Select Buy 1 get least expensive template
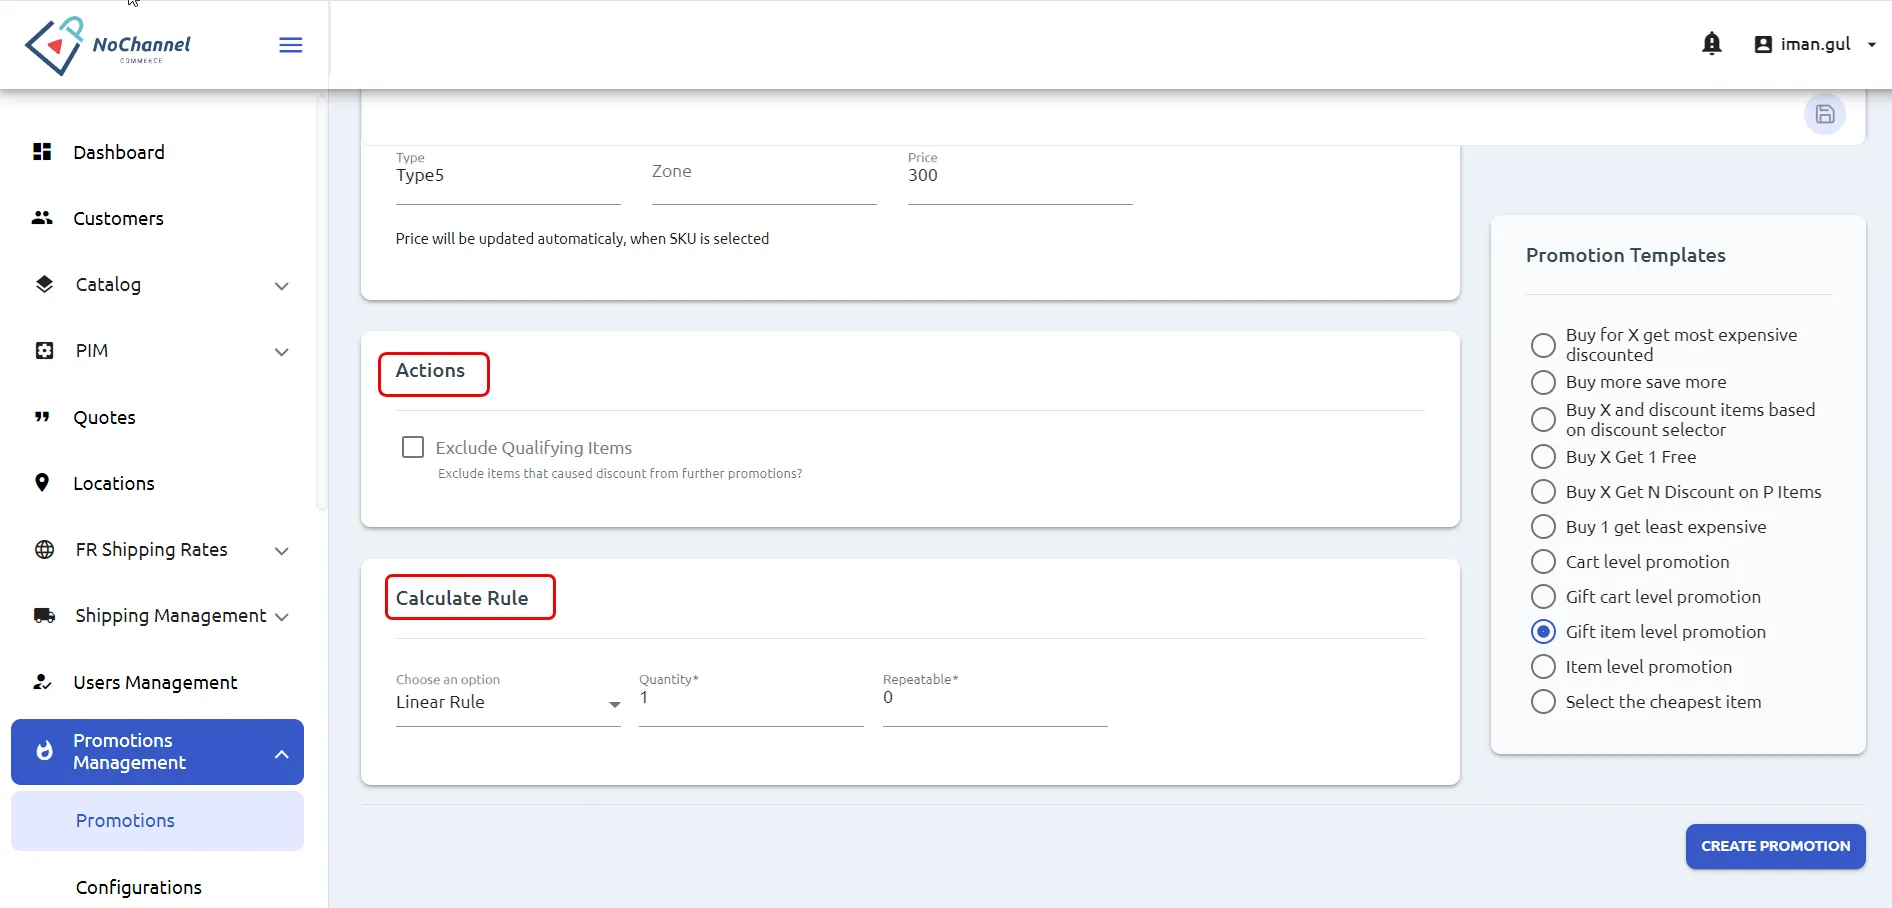Screen dimensions: 1892x908 [x=1543, y=527]
